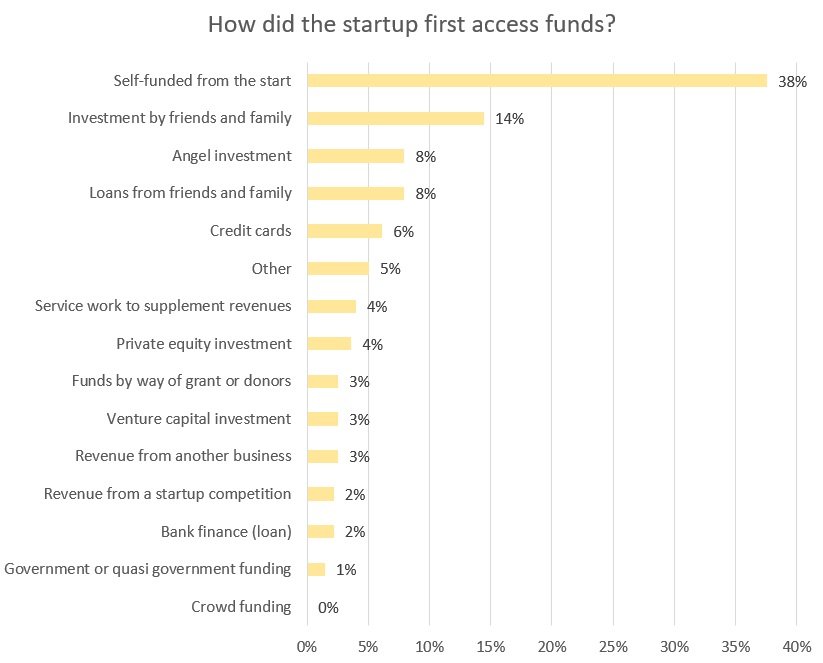Click the Private equity investment label
823x663 pixels.
(204, 344)
